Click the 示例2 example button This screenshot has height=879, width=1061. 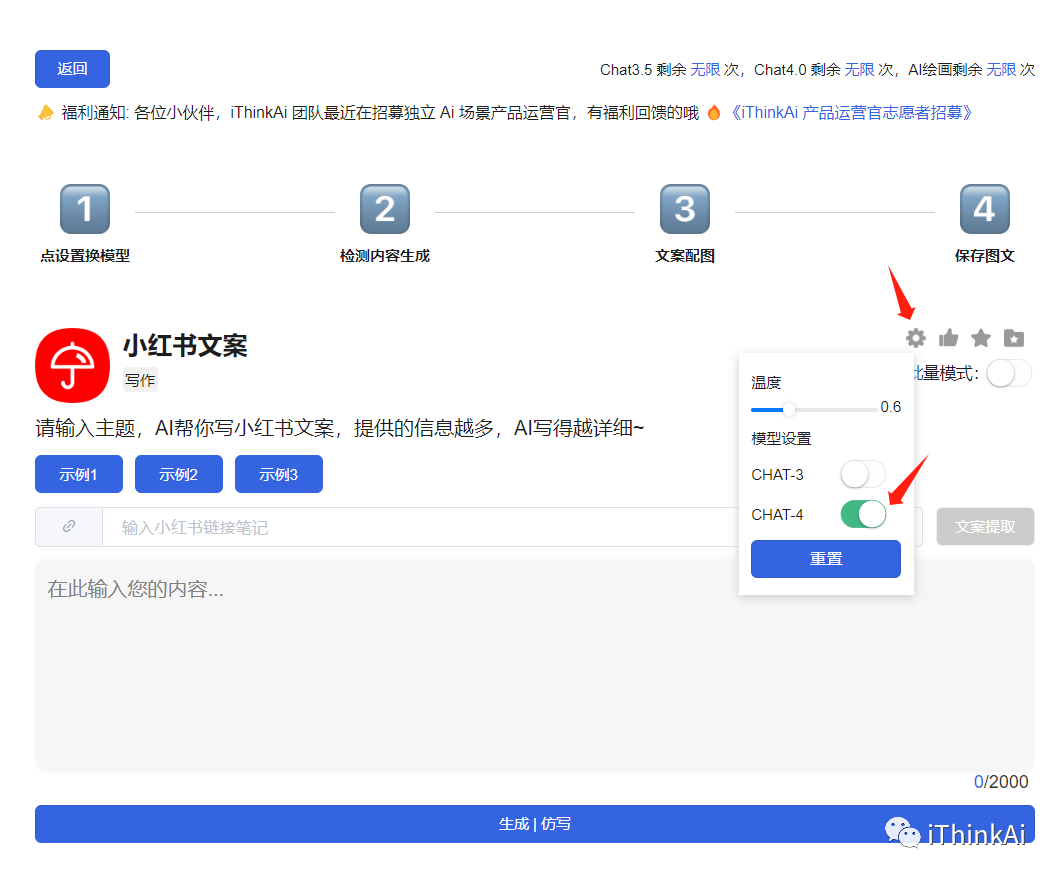click(x=178, y=474)
